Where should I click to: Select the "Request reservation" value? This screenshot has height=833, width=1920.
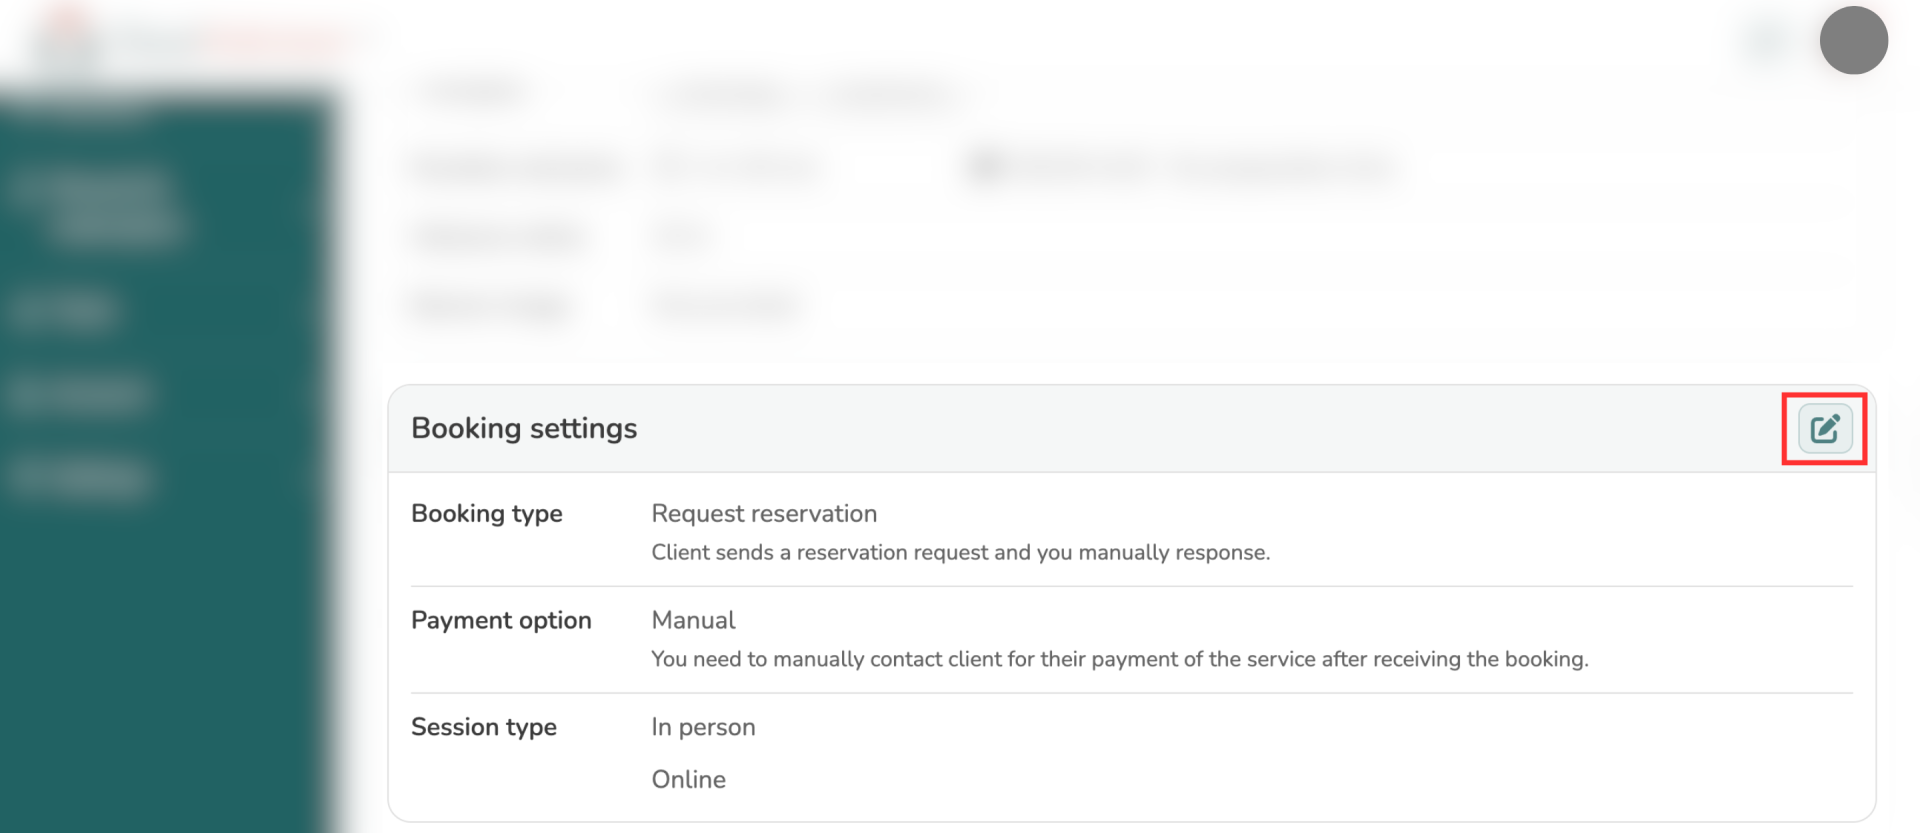point(764,514)
